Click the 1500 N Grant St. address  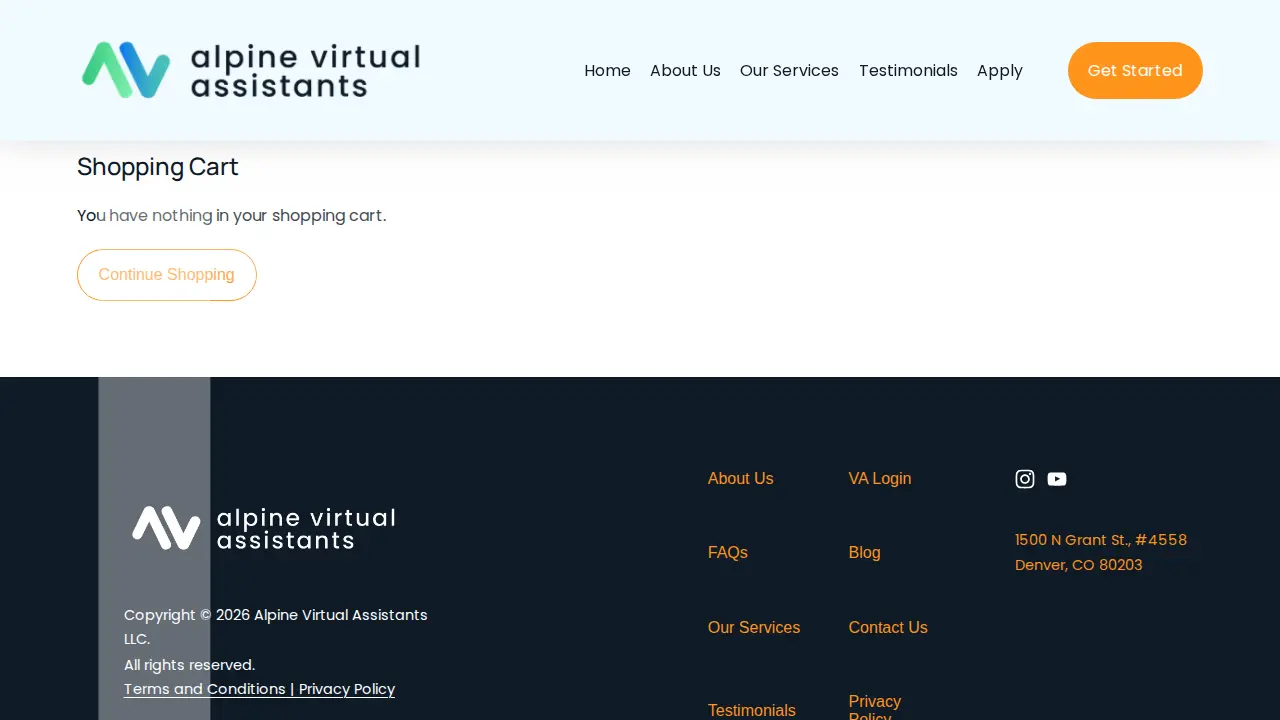pyautogui.click(x=1101, y=552)
